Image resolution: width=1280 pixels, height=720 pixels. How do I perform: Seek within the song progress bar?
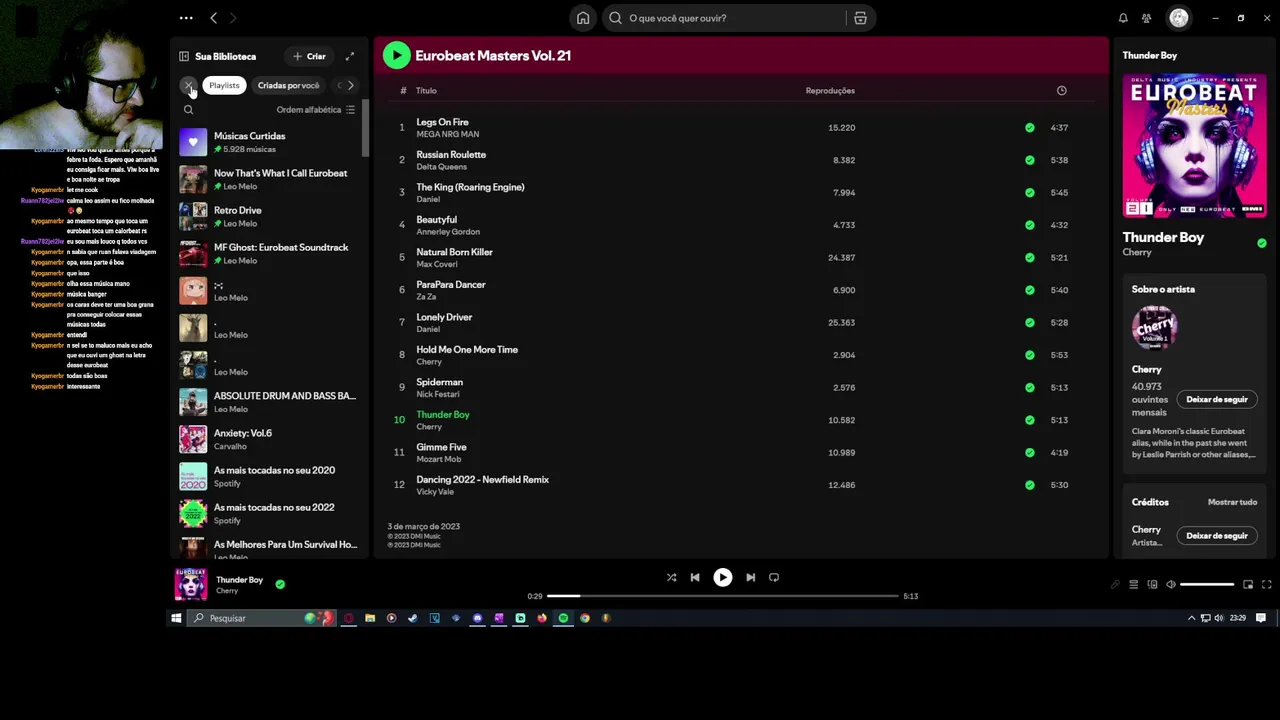(x=722, y=596)
